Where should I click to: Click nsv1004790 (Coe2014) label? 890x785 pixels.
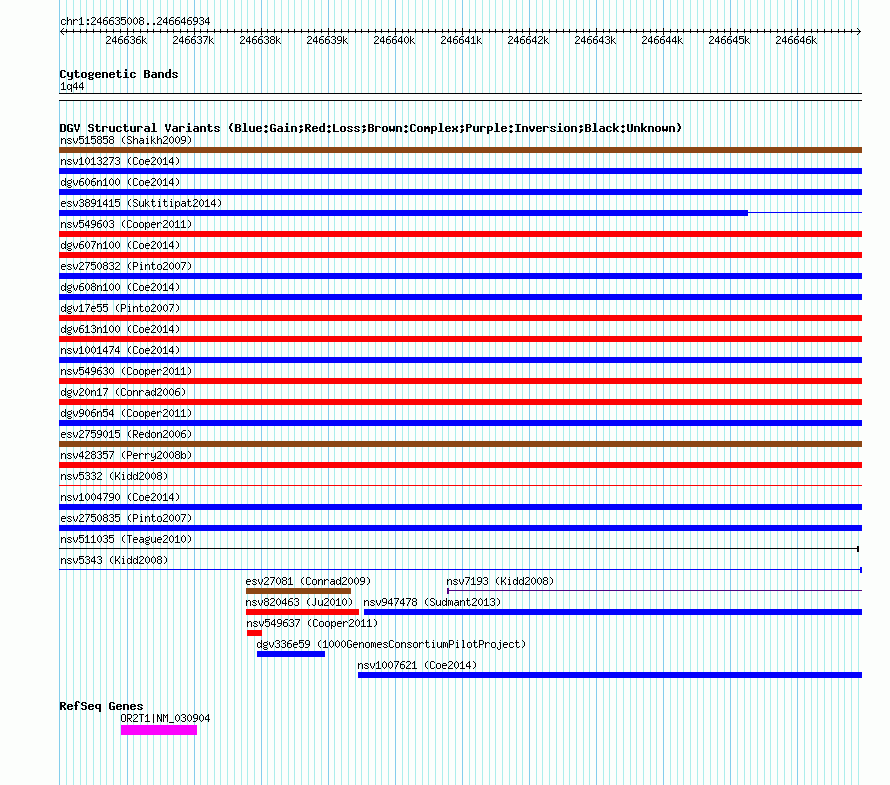click(x=120, y=497)
